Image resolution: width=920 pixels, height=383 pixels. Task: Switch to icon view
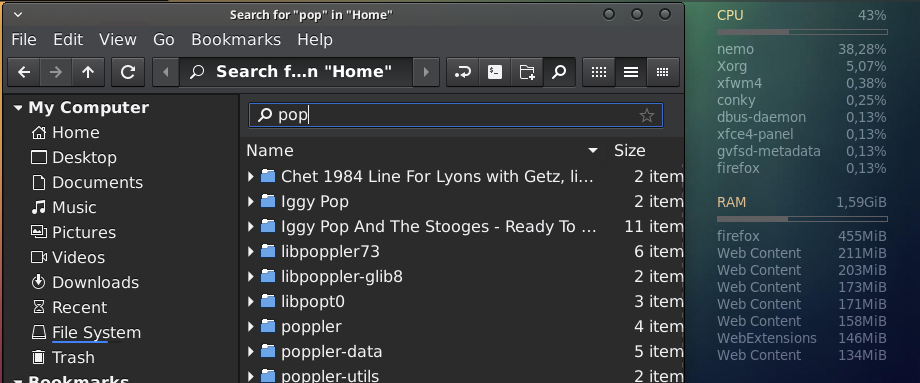tap(598, 72)
